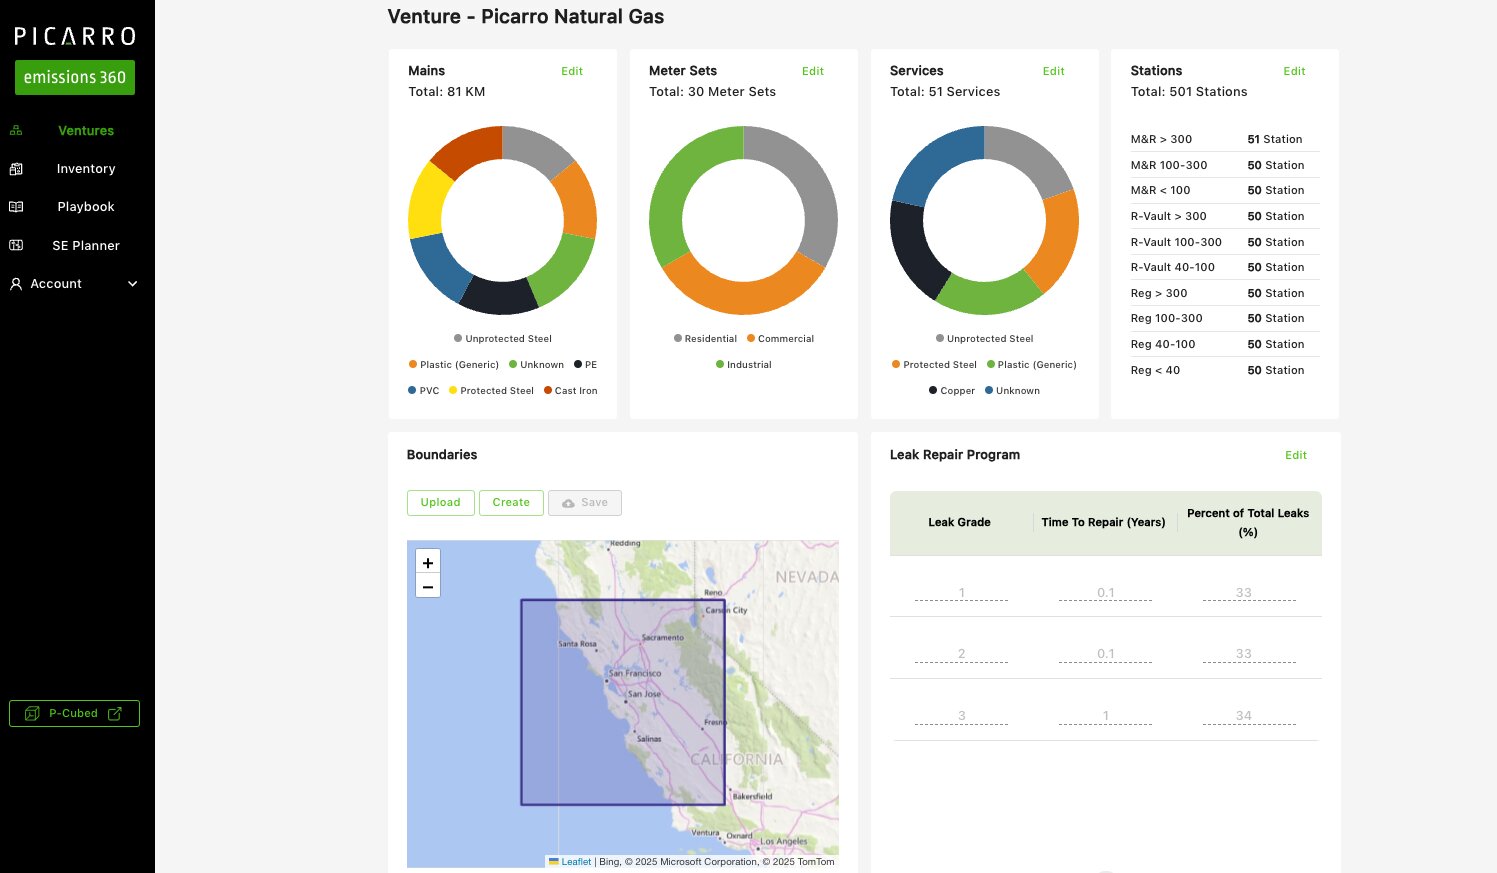The height and width of the screenshot is (873, 1497).
Task: Toggle Unknown legend in Mains chart
Action: (x=537, y=365)
